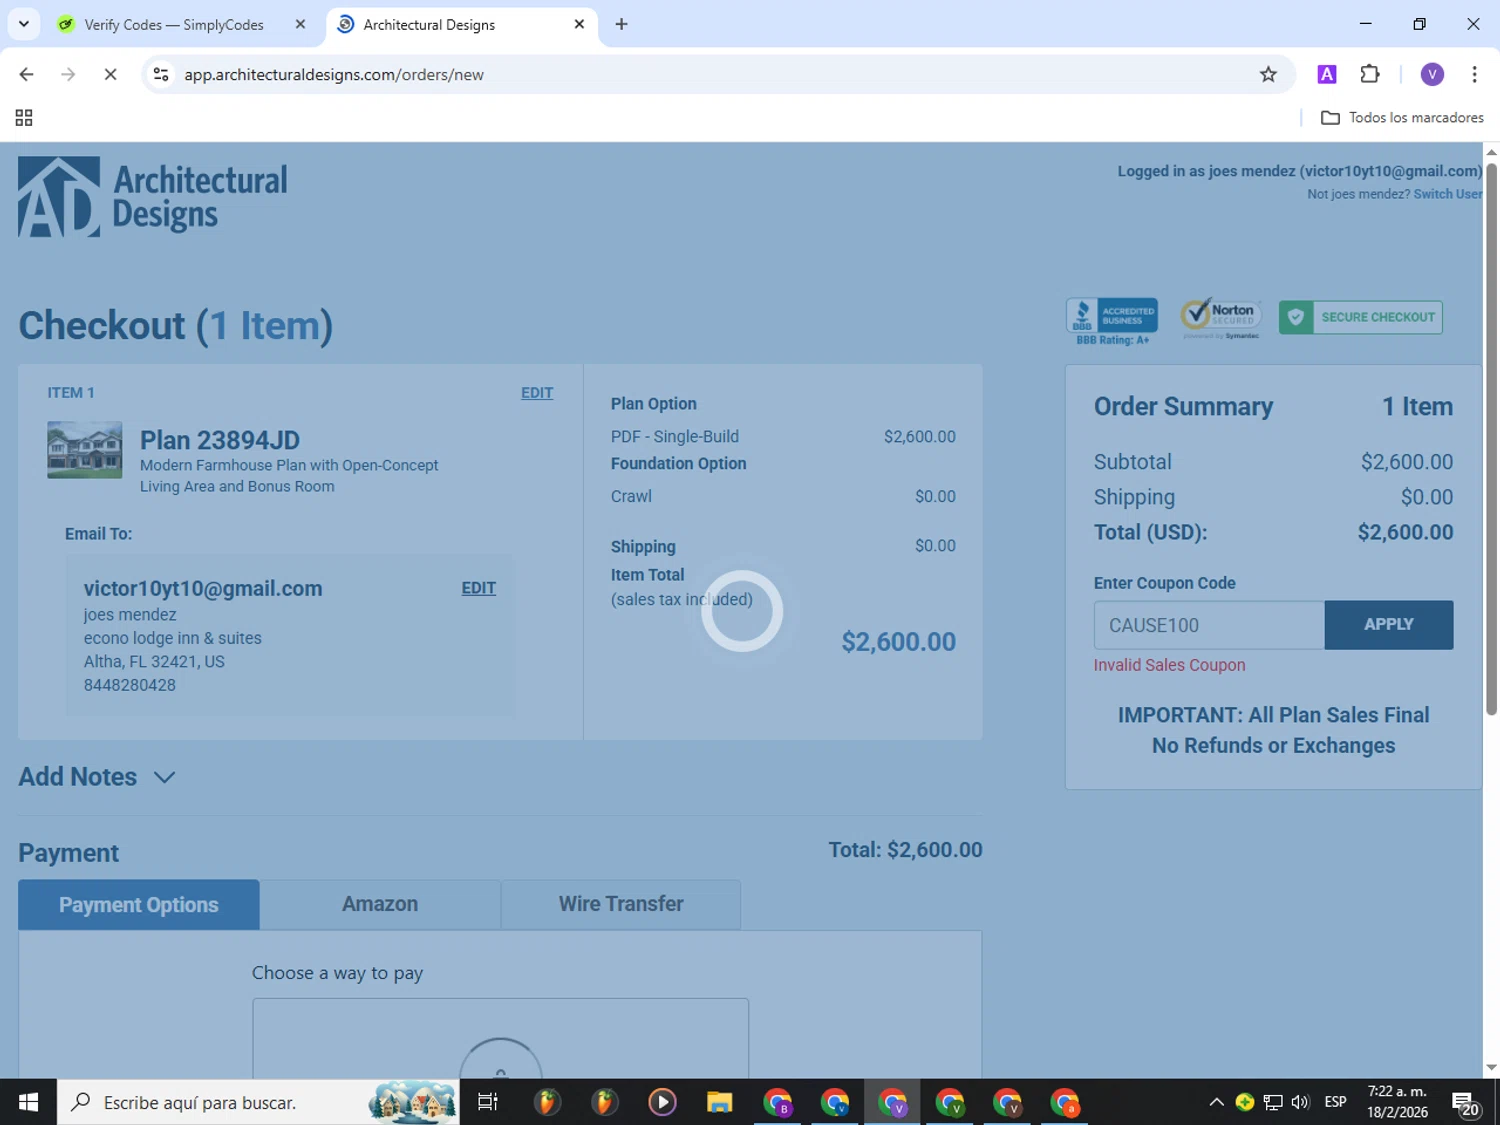Apply the coupon code
This screenshot has height=1125, width=1500.
(1389, 625)
